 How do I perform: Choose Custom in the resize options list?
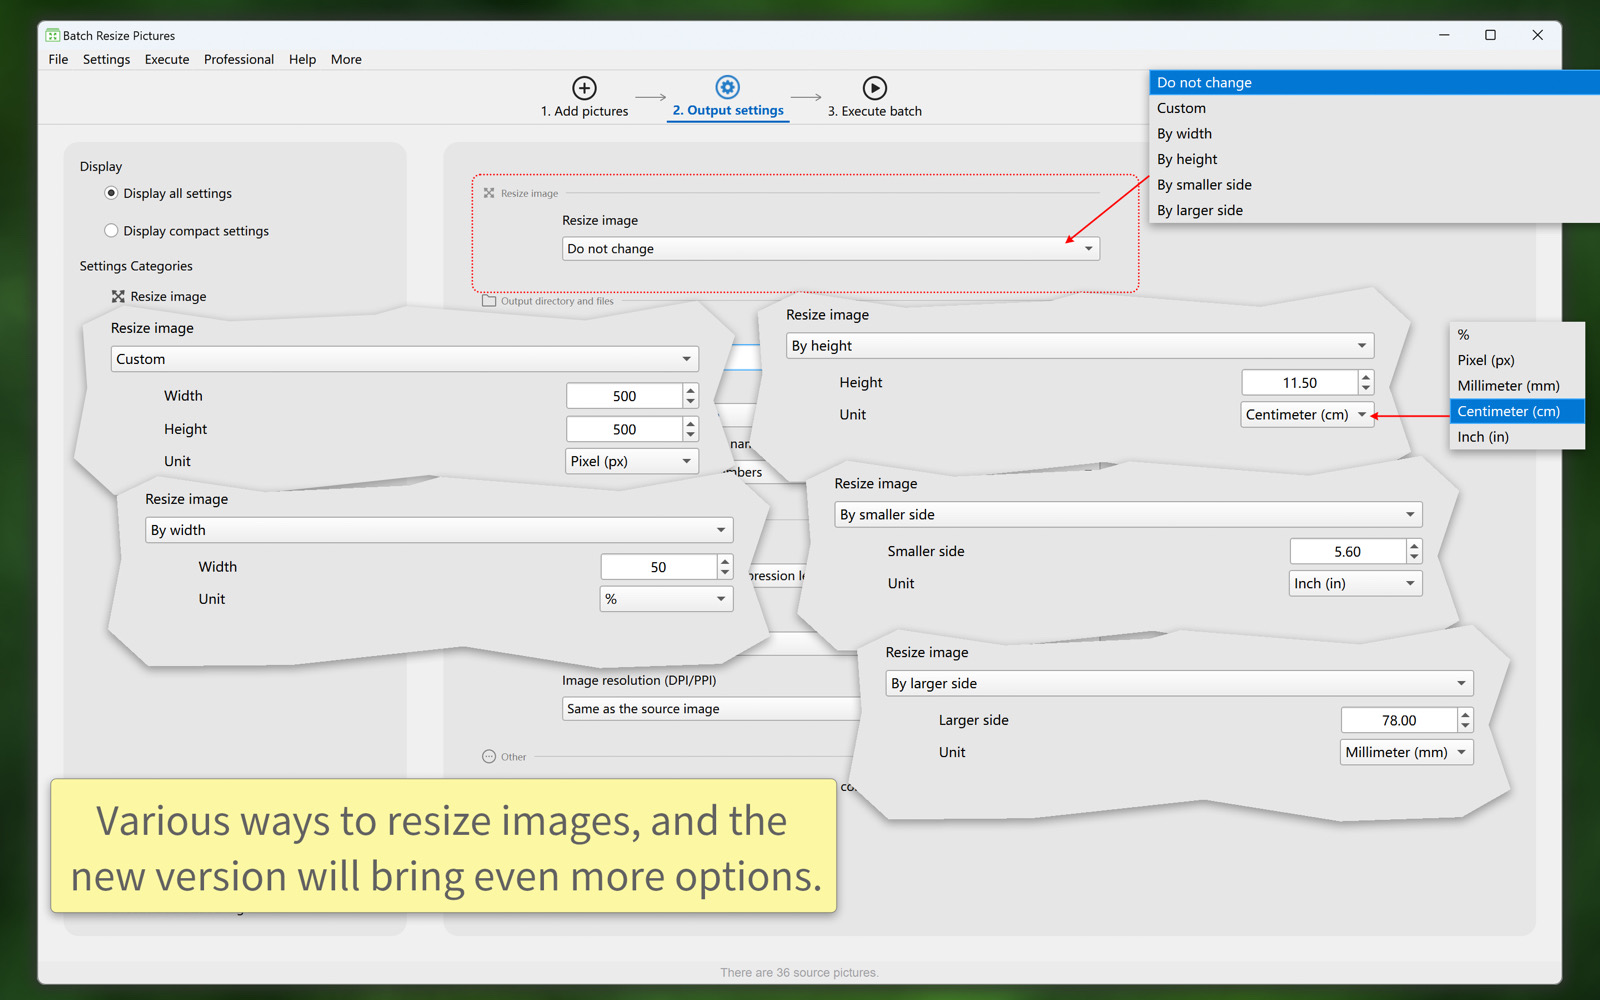(1375, 108)
